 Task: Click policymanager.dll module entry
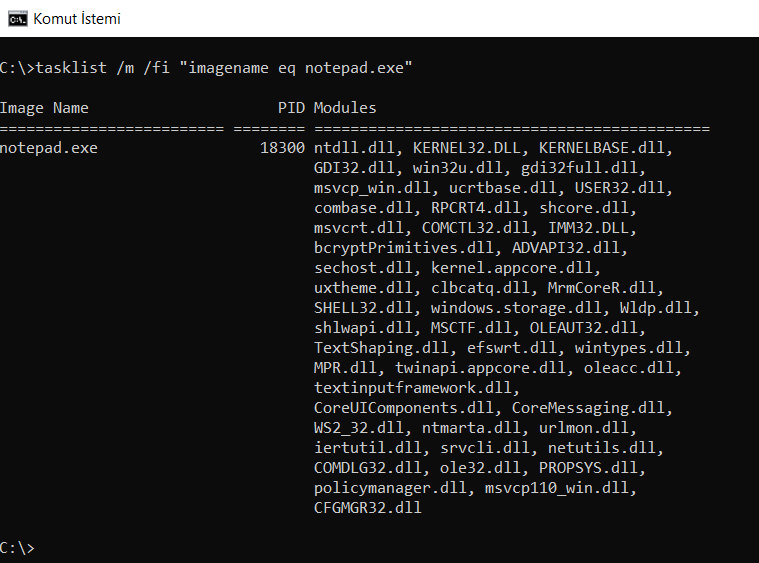coord(390,488)
